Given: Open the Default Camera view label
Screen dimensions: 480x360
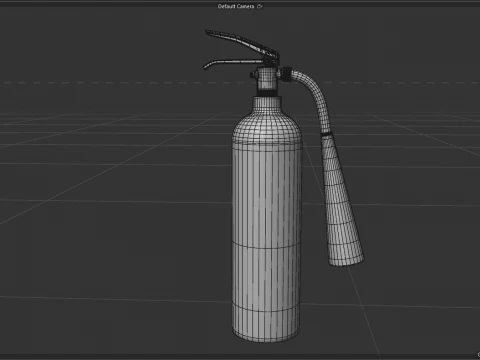Looking at the screenshot, I should point(236,6).
